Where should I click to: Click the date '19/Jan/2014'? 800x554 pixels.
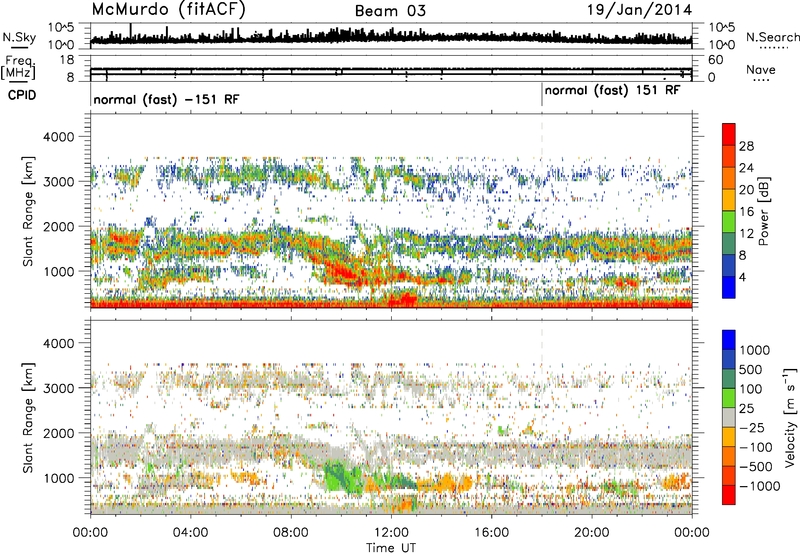click(639, 10)
